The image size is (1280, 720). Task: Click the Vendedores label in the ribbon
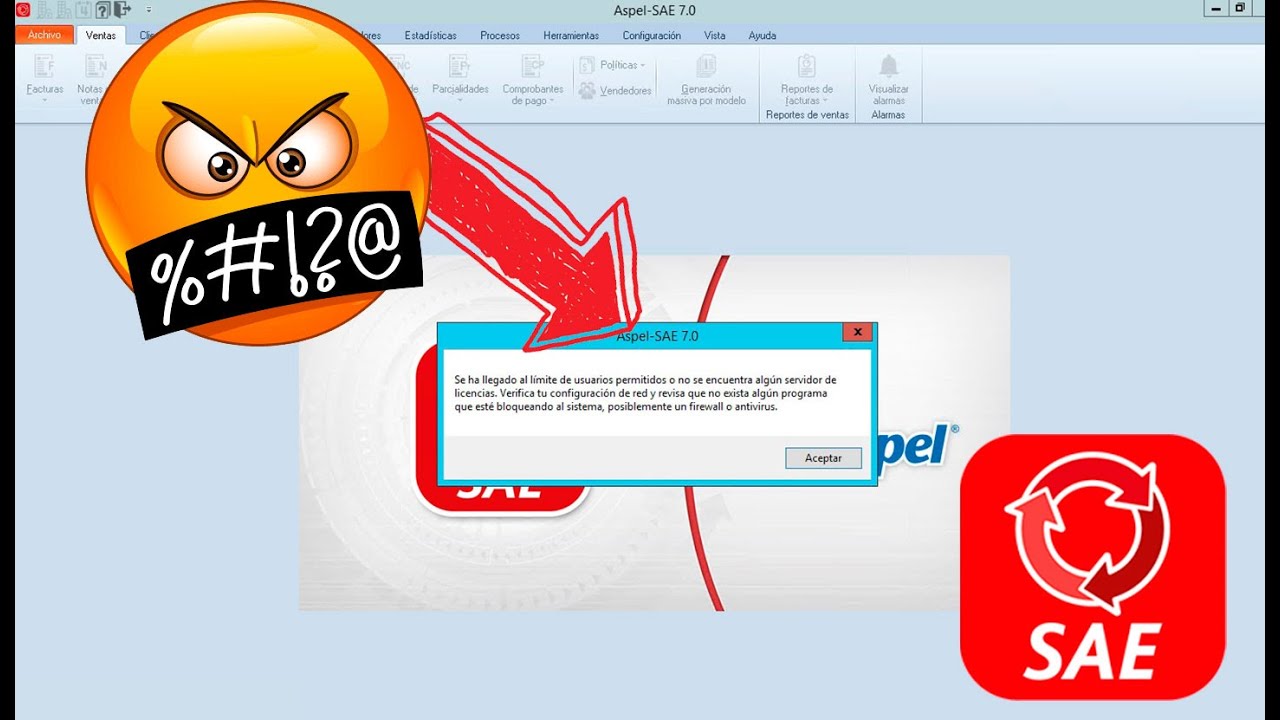click(625, 91)
